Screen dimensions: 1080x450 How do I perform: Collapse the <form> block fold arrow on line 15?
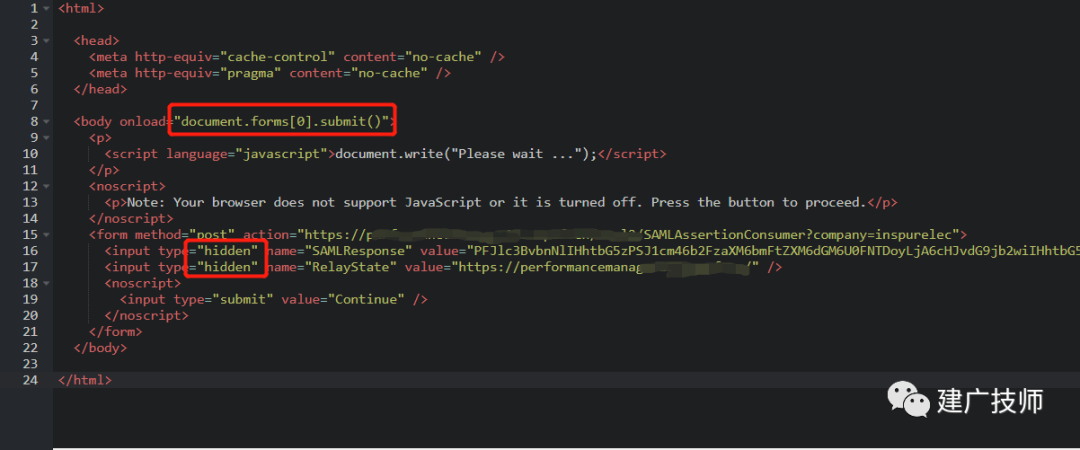coord(45,235)
